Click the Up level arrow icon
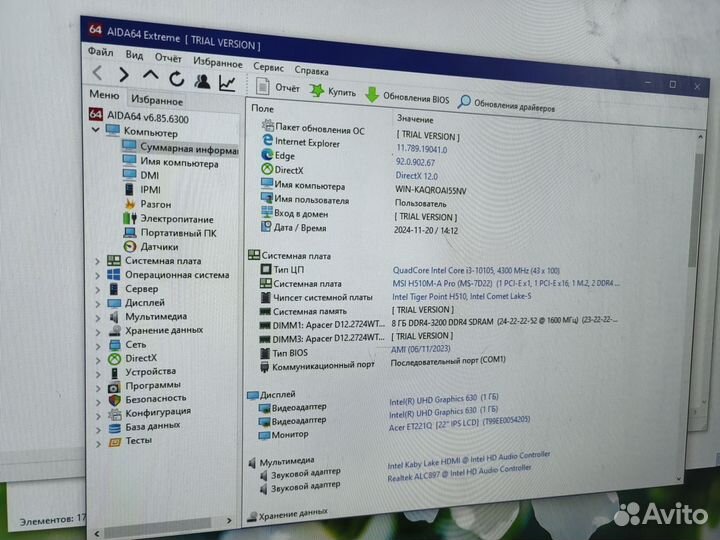The width and height of the screenshot is (720, 540). [150, 76]
